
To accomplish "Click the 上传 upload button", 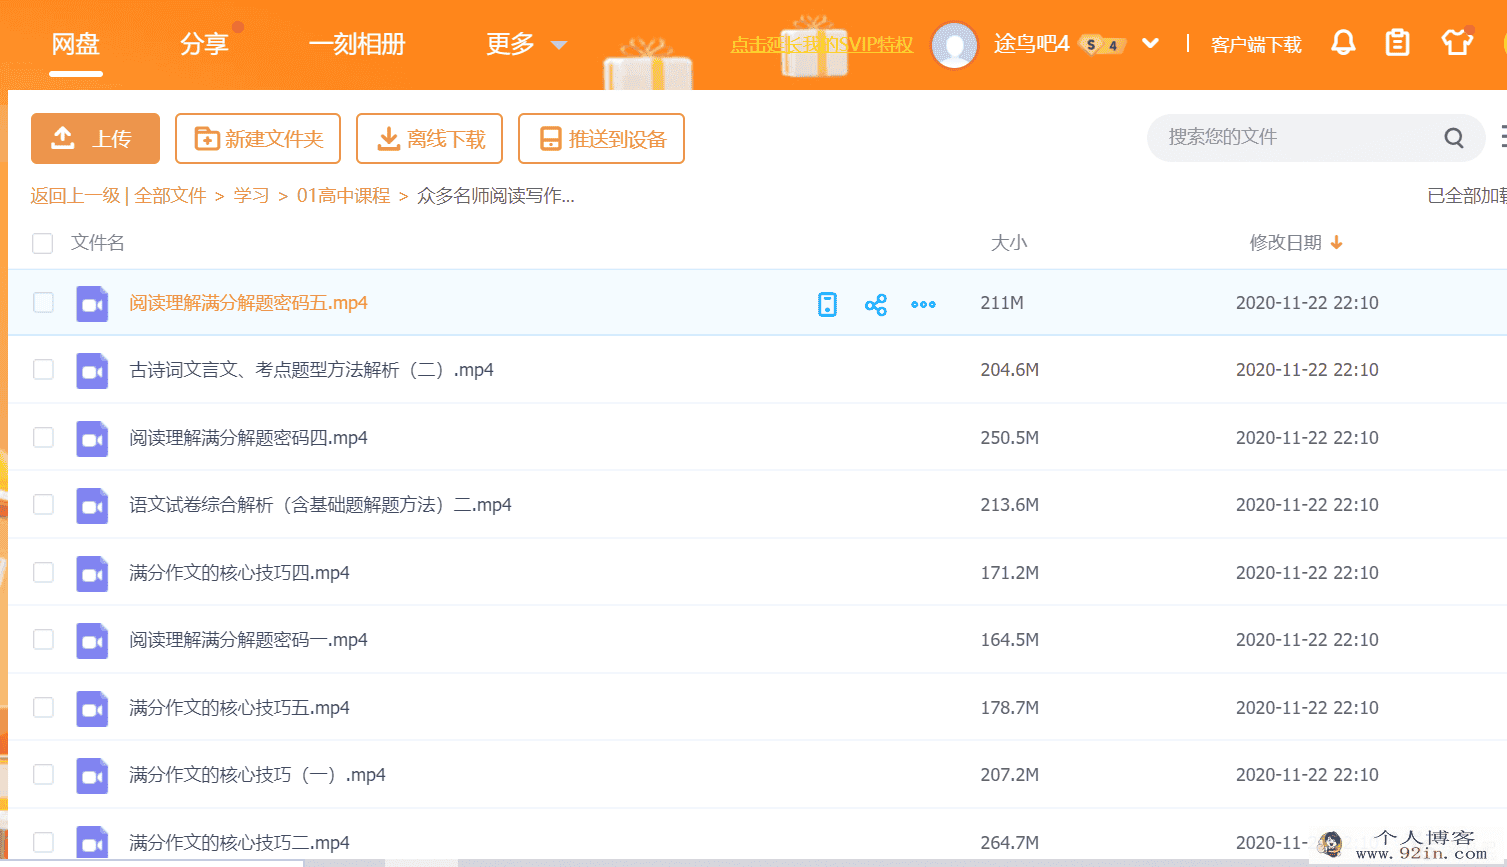I will pos(95,138).
